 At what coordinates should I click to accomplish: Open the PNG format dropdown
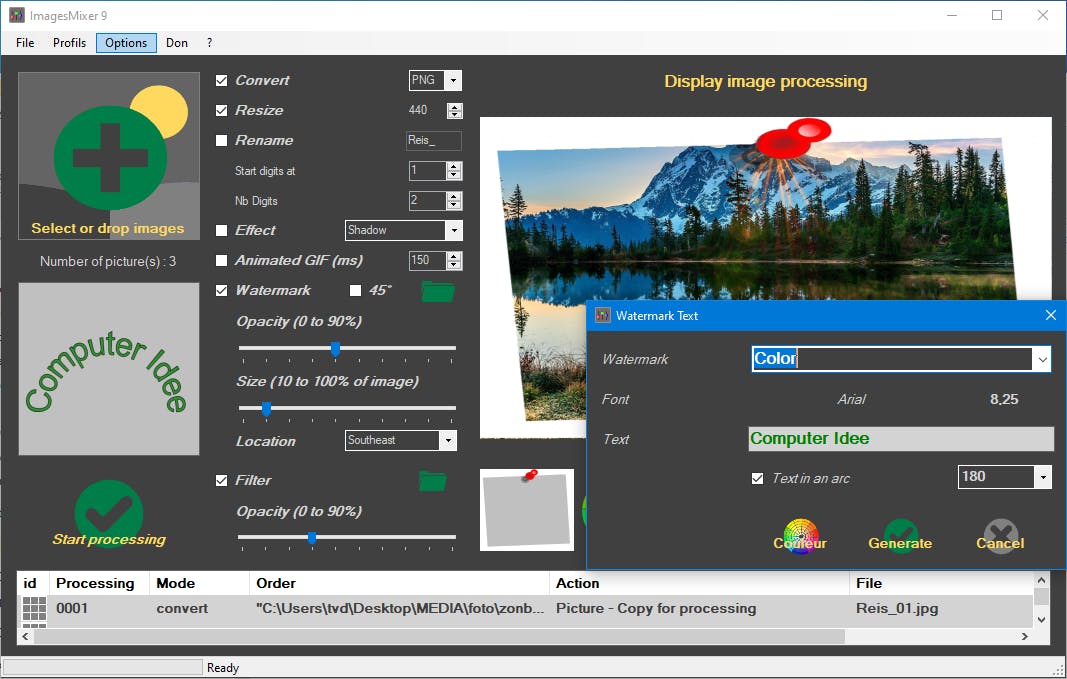[453, 80]
